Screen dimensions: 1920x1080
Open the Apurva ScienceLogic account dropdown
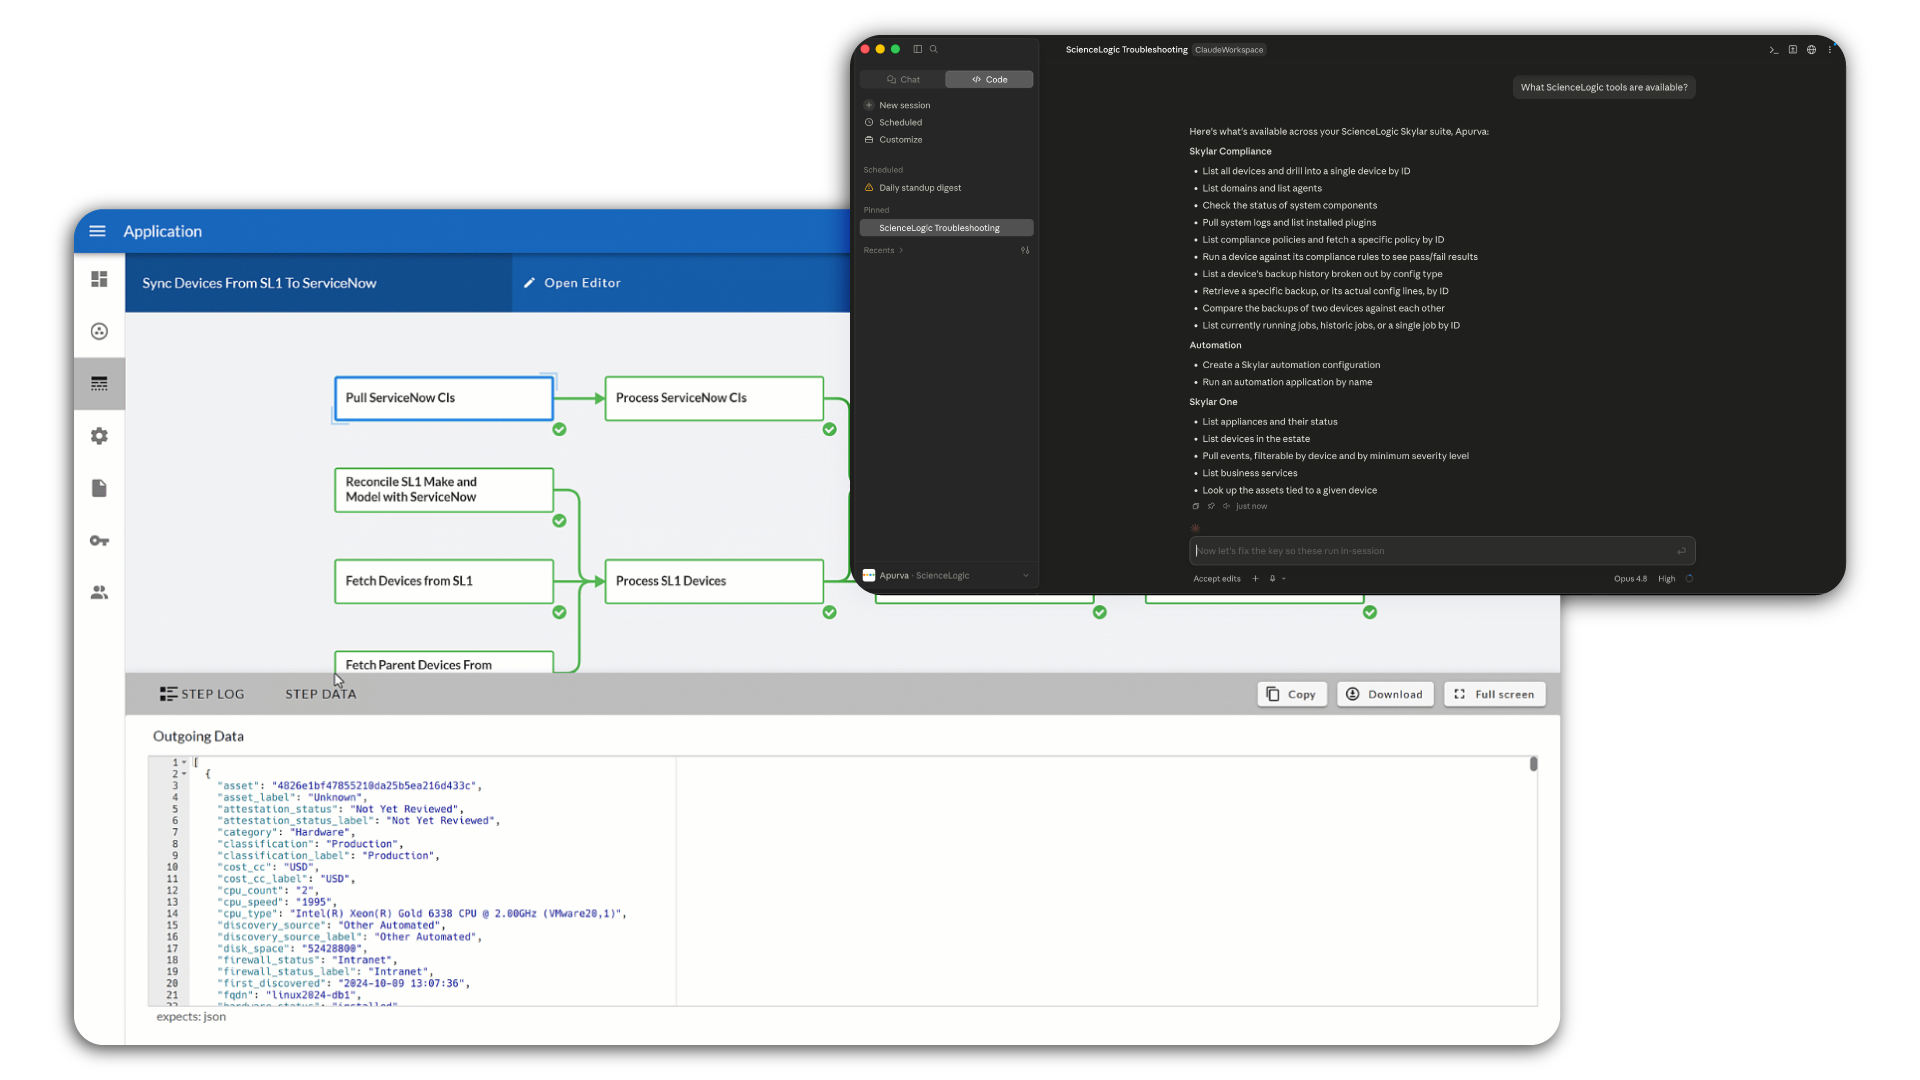tap(946, 575)
